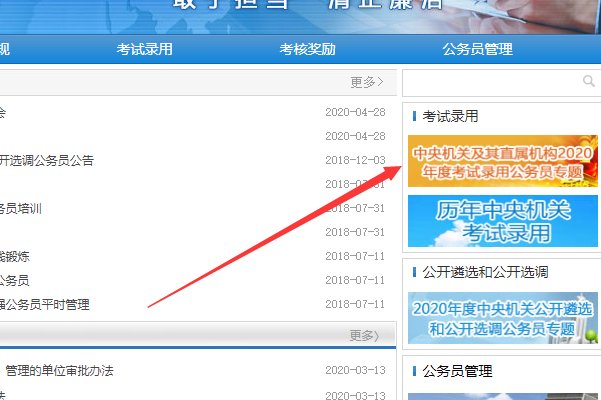This screenshot has height=400, width=601.
Task: Click 考试录用 sidebar section heading
Action: 450,116
